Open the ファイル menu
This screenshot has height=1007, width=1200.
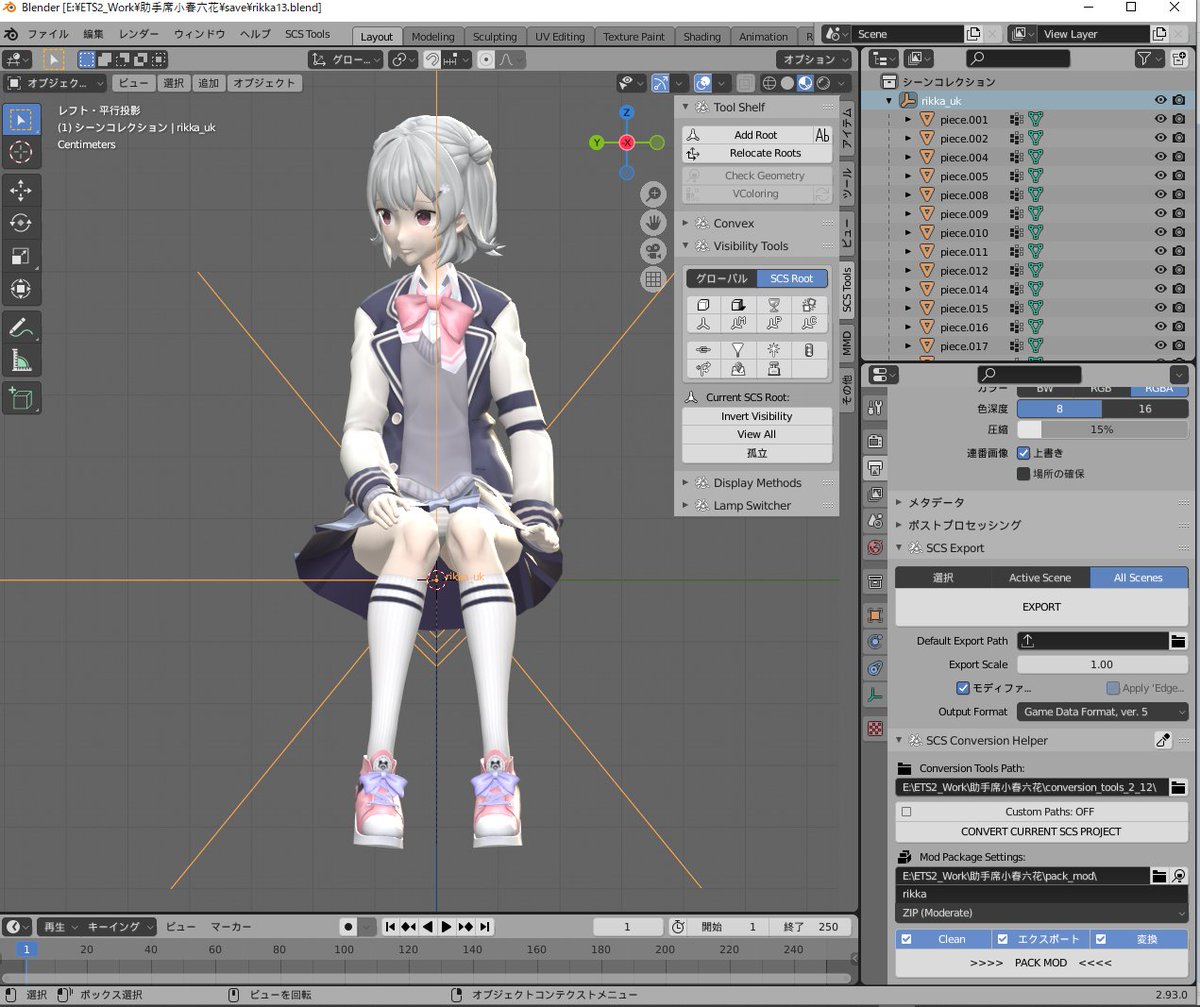tap(48, 33)
